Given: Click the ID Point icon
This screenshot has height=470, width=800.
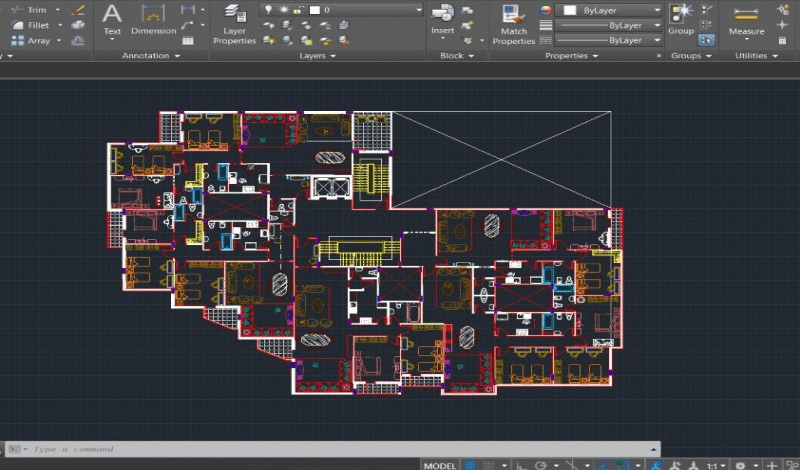Looking at the screenshot, I should (783, 25).
